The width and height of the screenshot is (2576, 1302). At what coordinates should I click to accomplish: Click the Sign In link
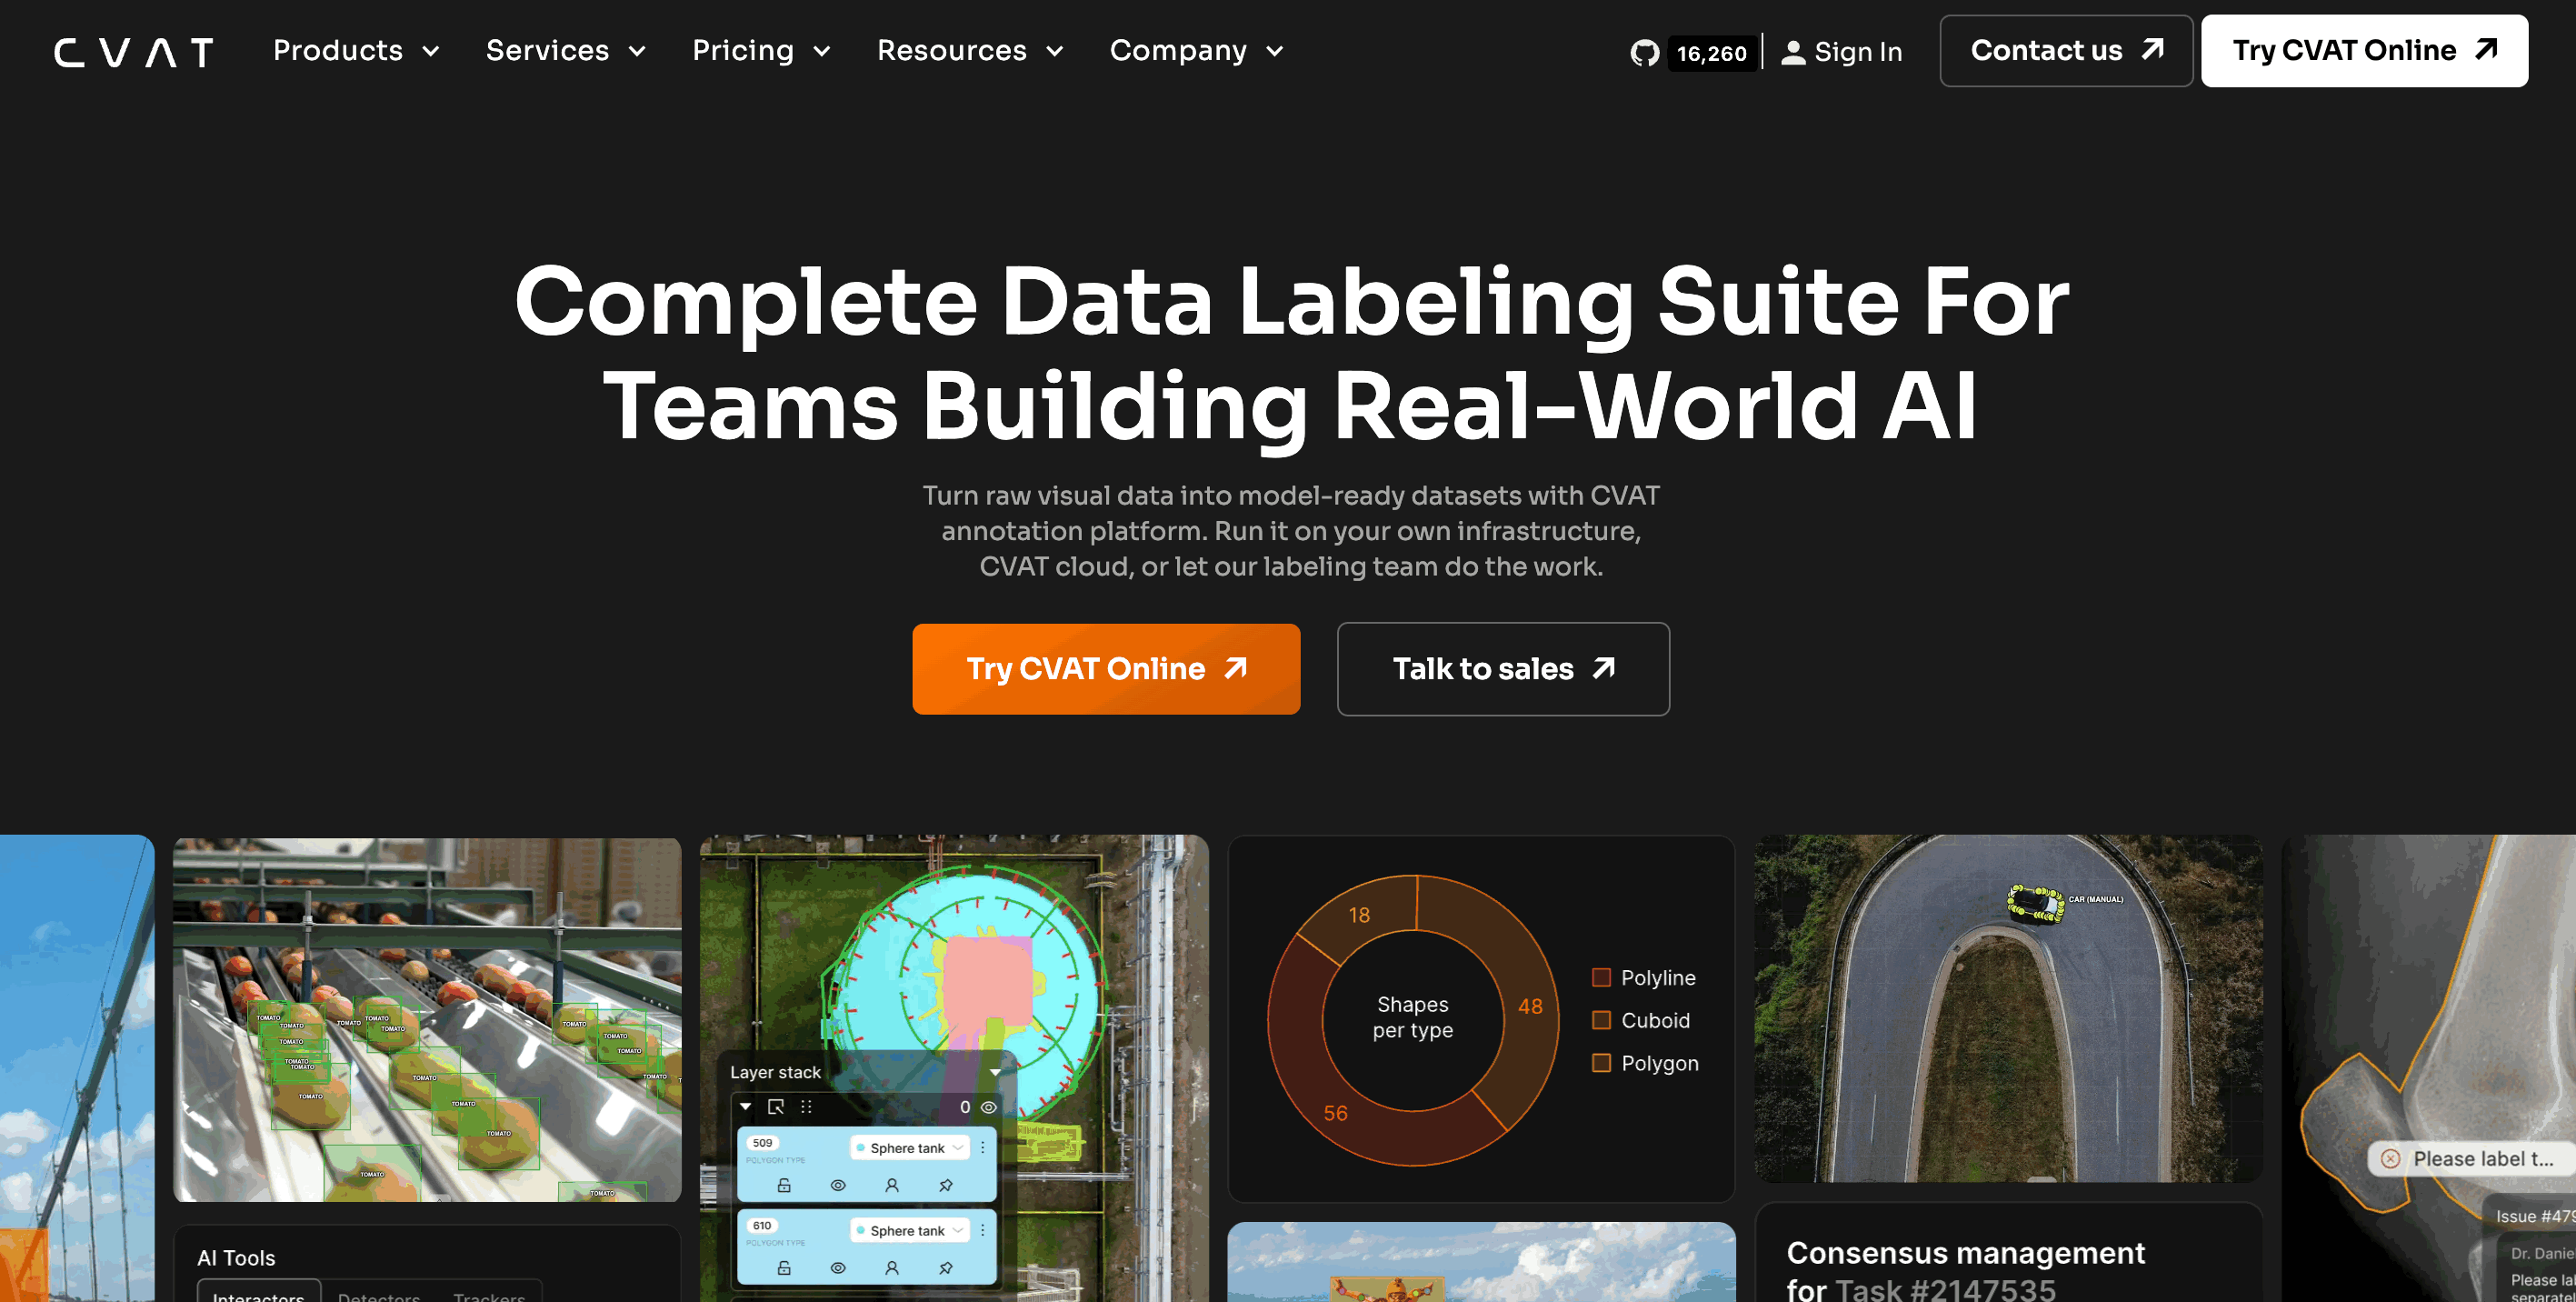pos(1842,52)
